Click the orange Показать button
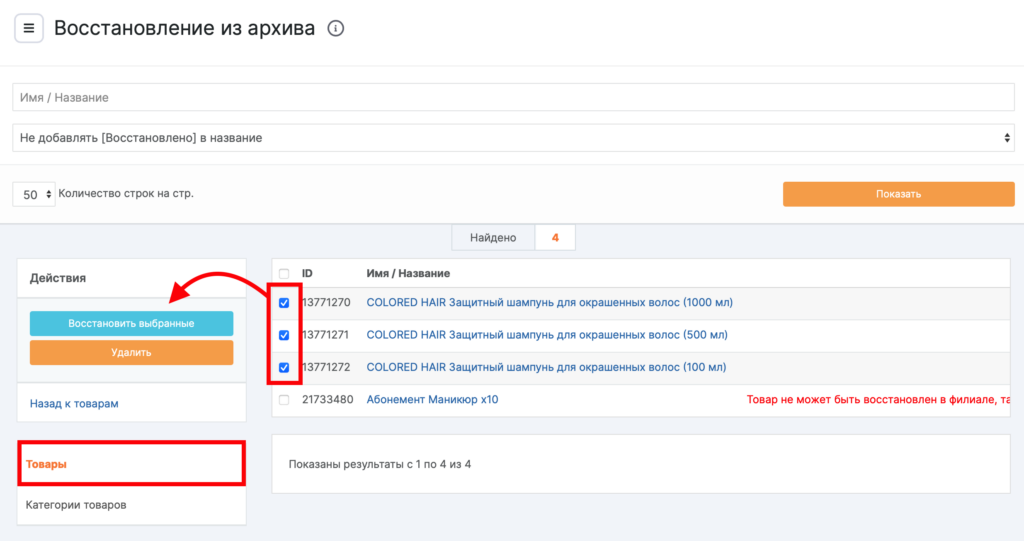This screenshot has width=1024, height=541. pyautogui.click(x=898, y=194)
